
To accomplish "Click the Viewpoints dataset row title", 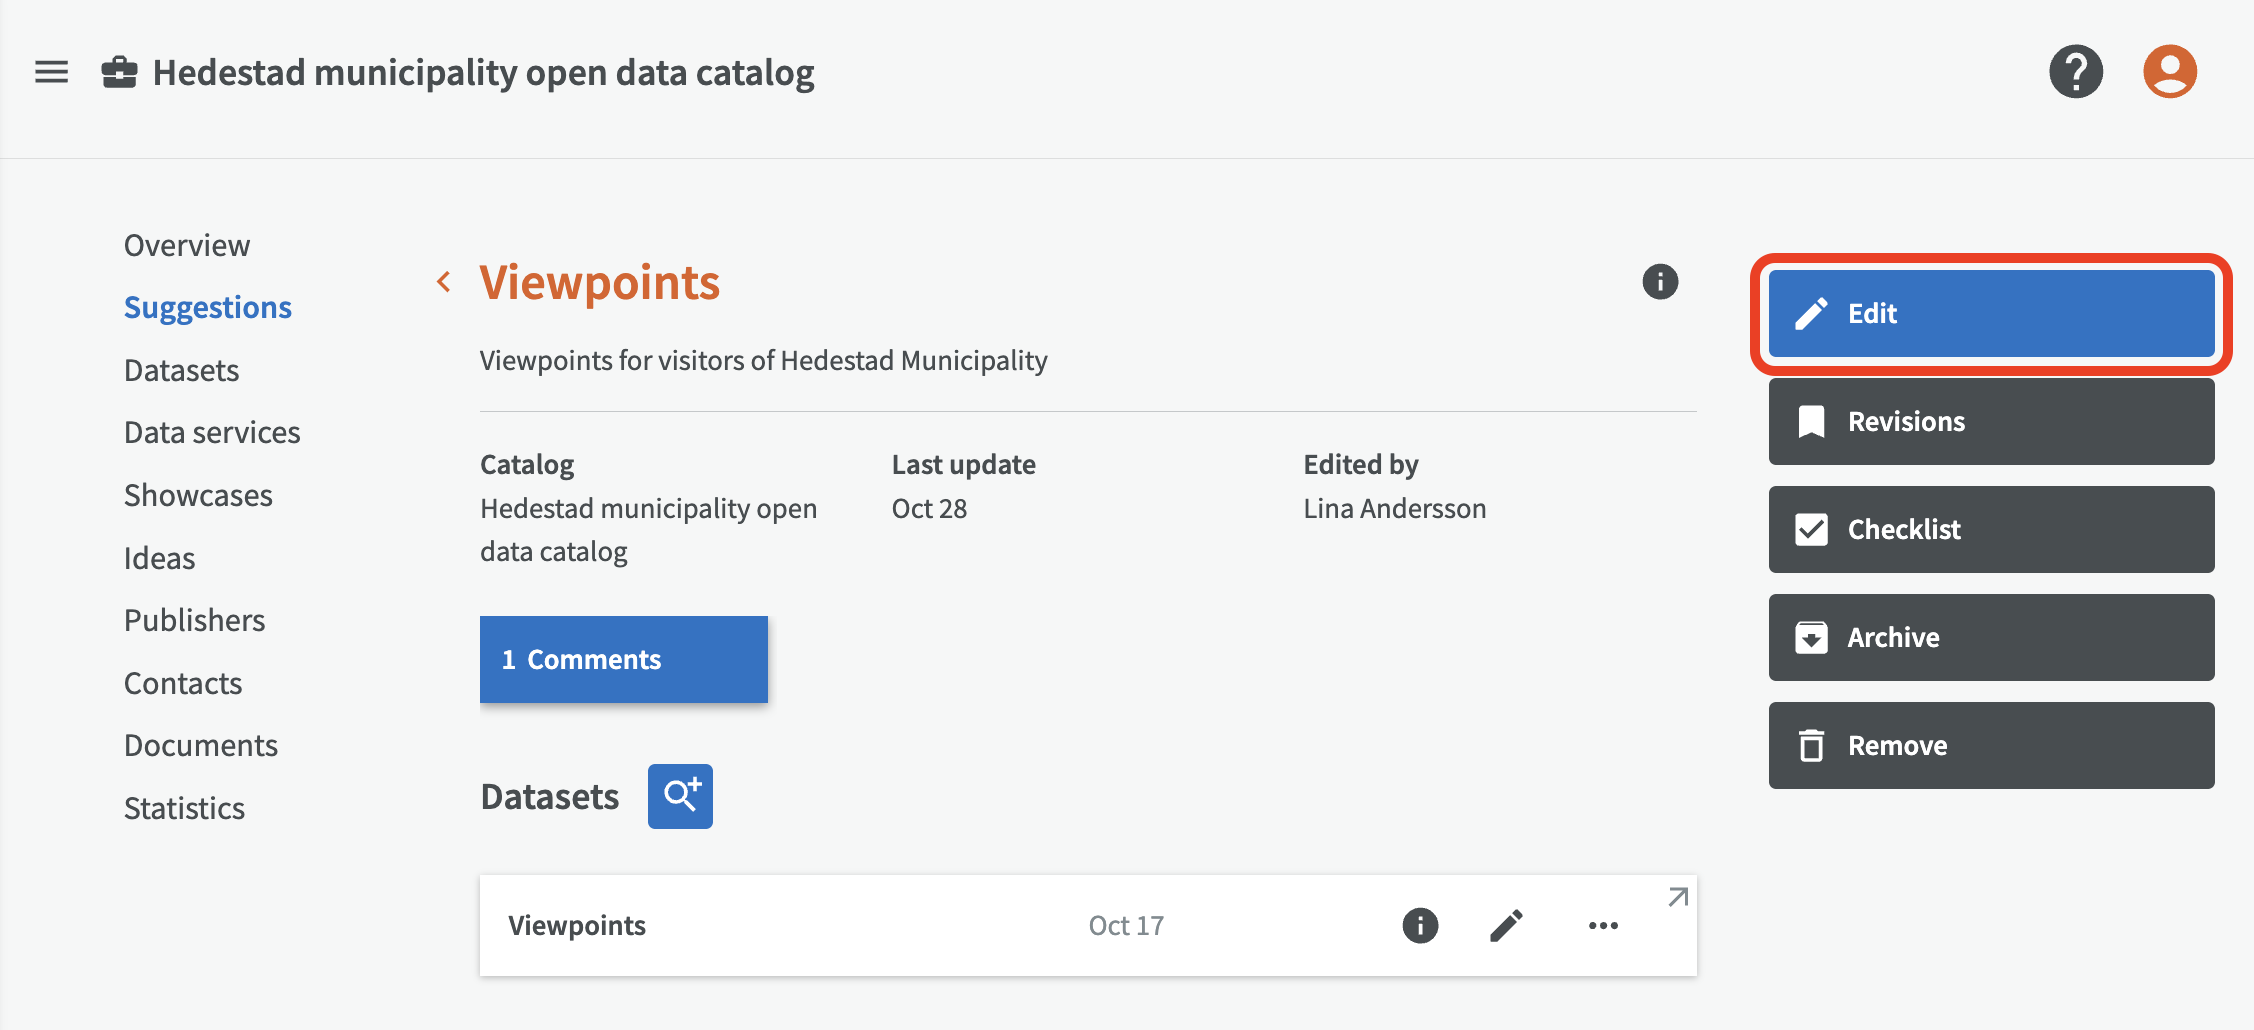I will pyautogui.click(x=577, y=926).
